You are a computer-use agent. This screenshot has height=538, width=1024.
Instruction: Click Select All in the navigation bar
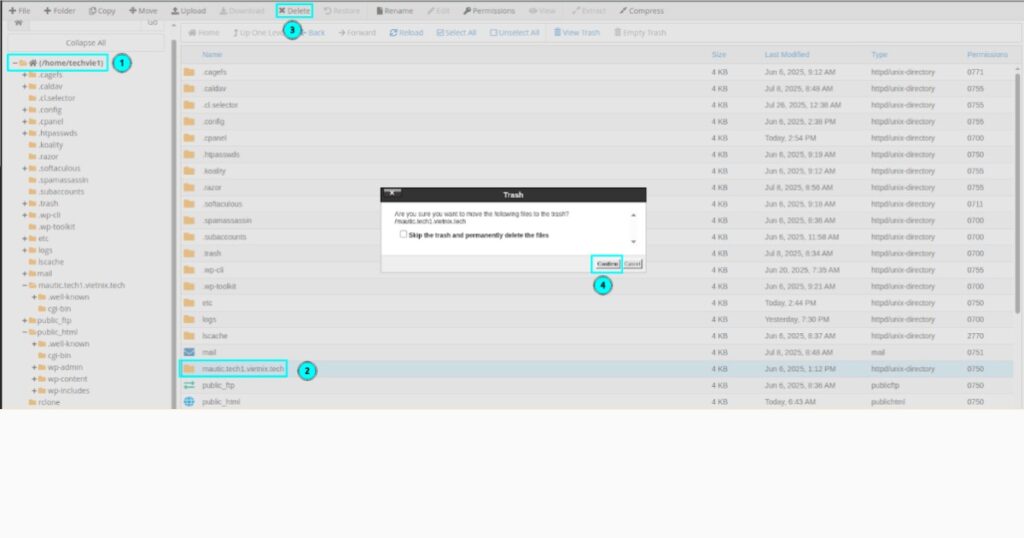click(x=457, y=33)
